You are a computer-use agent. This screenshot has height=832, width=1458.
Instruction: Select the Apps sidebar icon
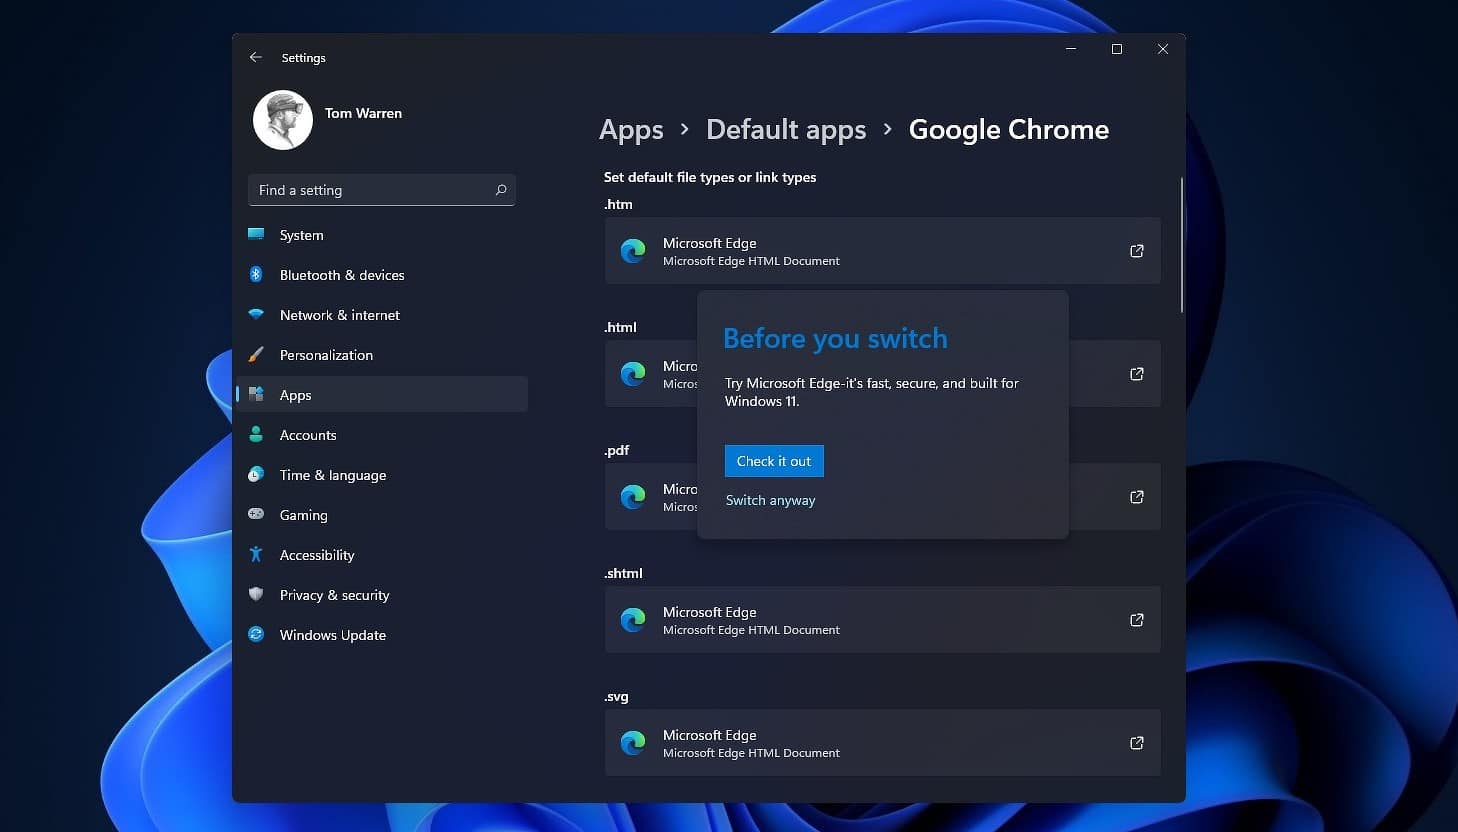click(x=256, y=395)
